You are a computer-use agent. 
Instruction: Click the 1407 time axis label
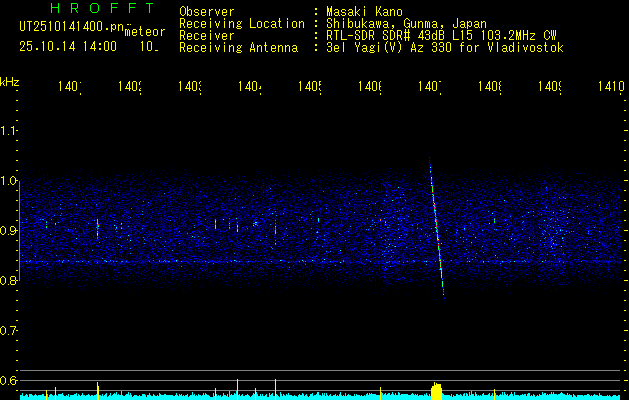point(430,86)
